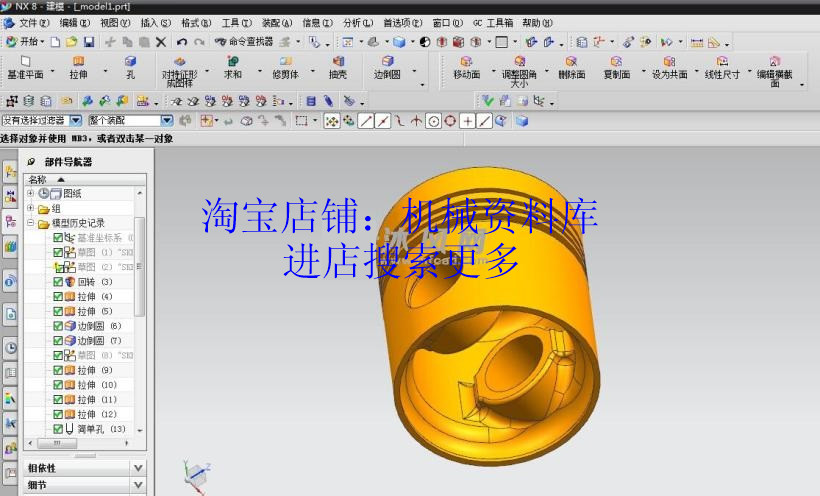Click the 开始 start button

pos(24,42)
